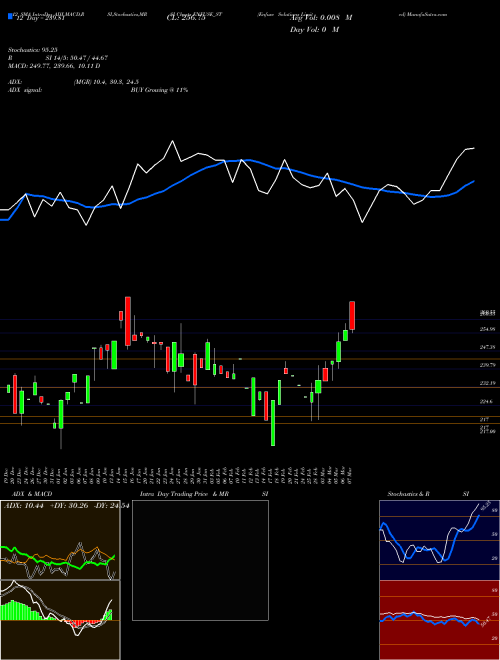Click the 'Intra Day Trading Price & MR' title
500x660 pixels.
pos(184,494)
